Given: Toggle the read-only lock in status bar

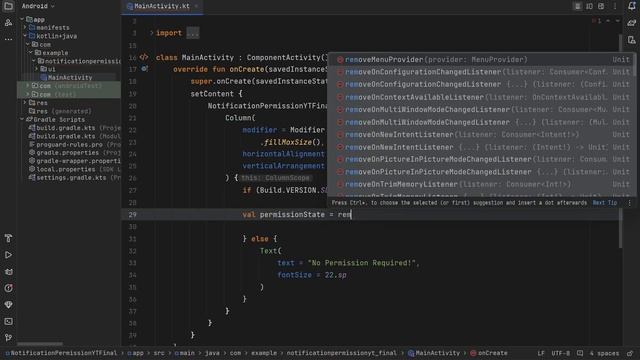Looking at the screenshot, I should click(x=630, y=353).
